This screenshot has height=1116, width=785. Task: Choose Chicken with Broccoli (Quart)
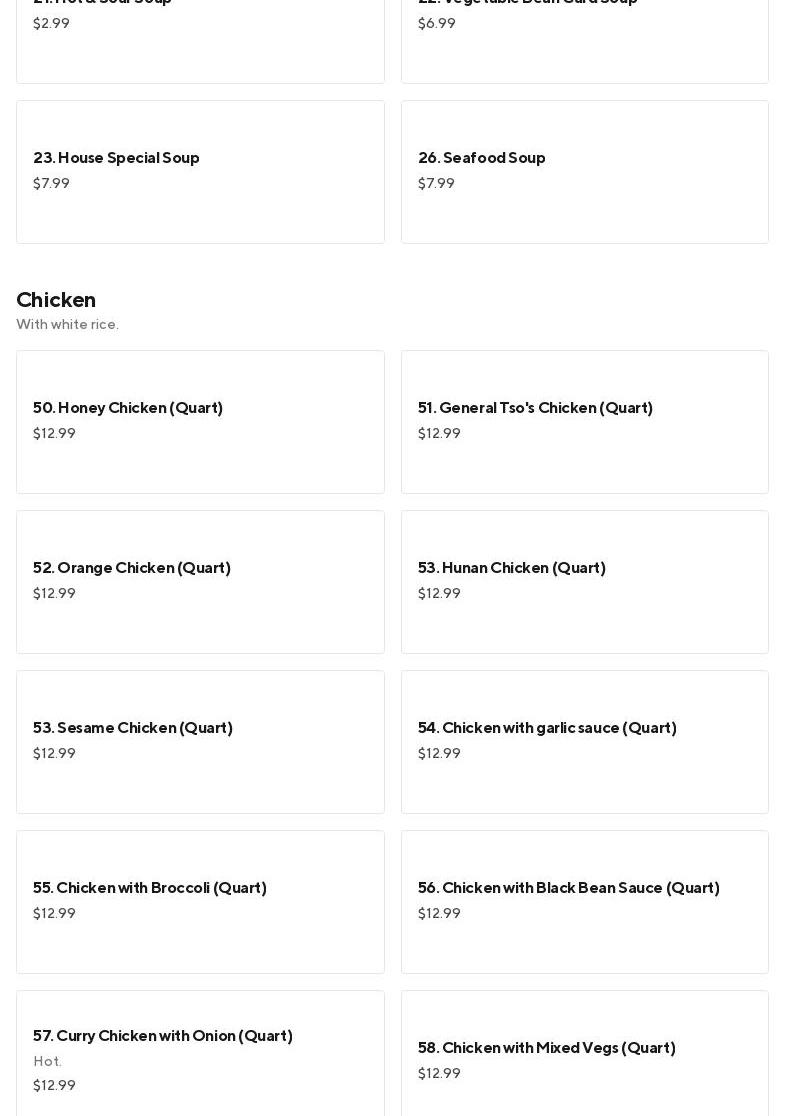point(200,901)
